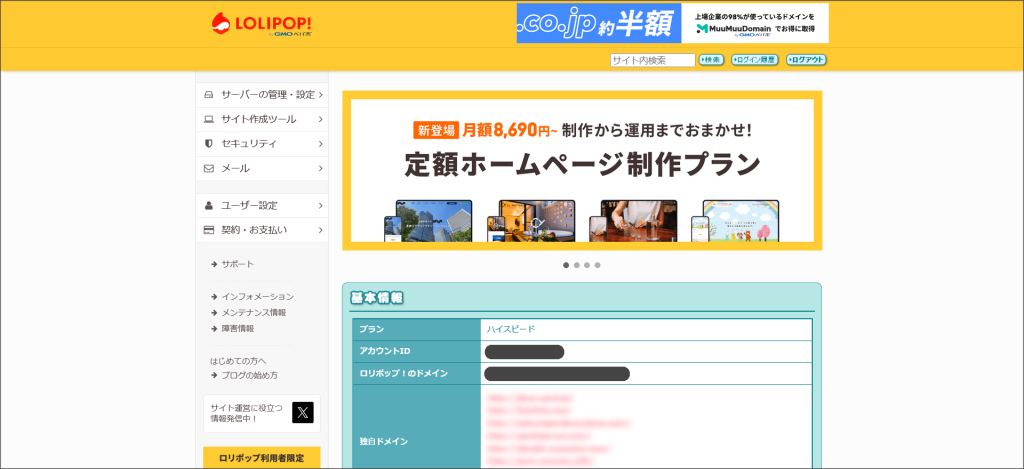Screen dimensions: 1024x469
Task: Click サイト運営に役立つ情報発信中 text
Action: 246,413
